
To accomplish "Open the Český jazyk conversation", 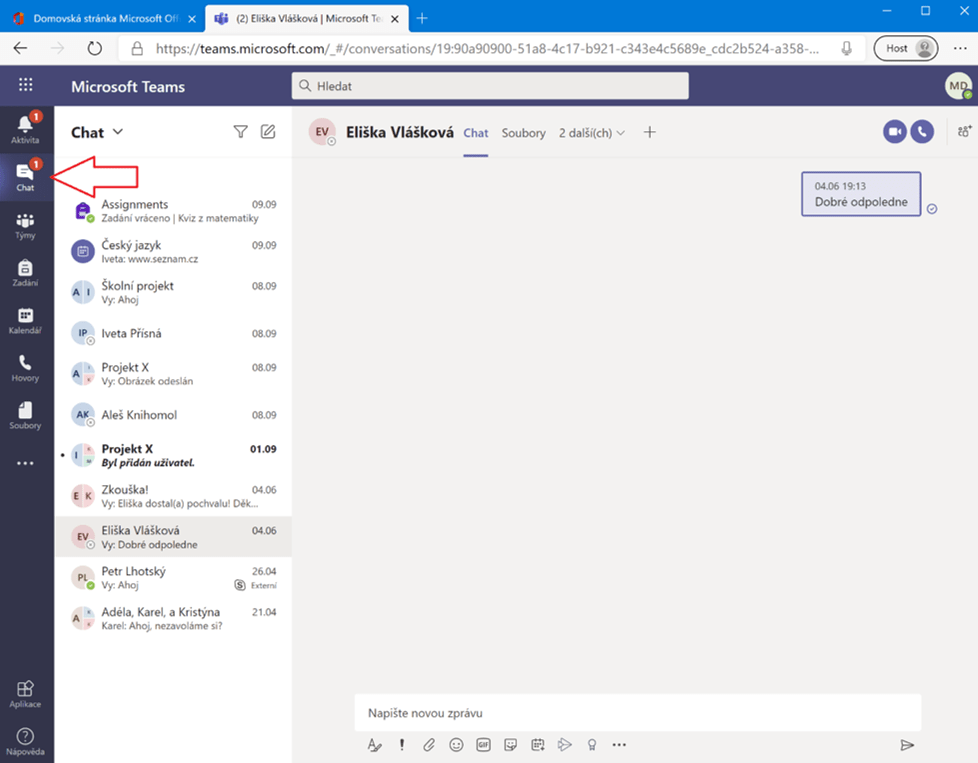I will (173, 251).
